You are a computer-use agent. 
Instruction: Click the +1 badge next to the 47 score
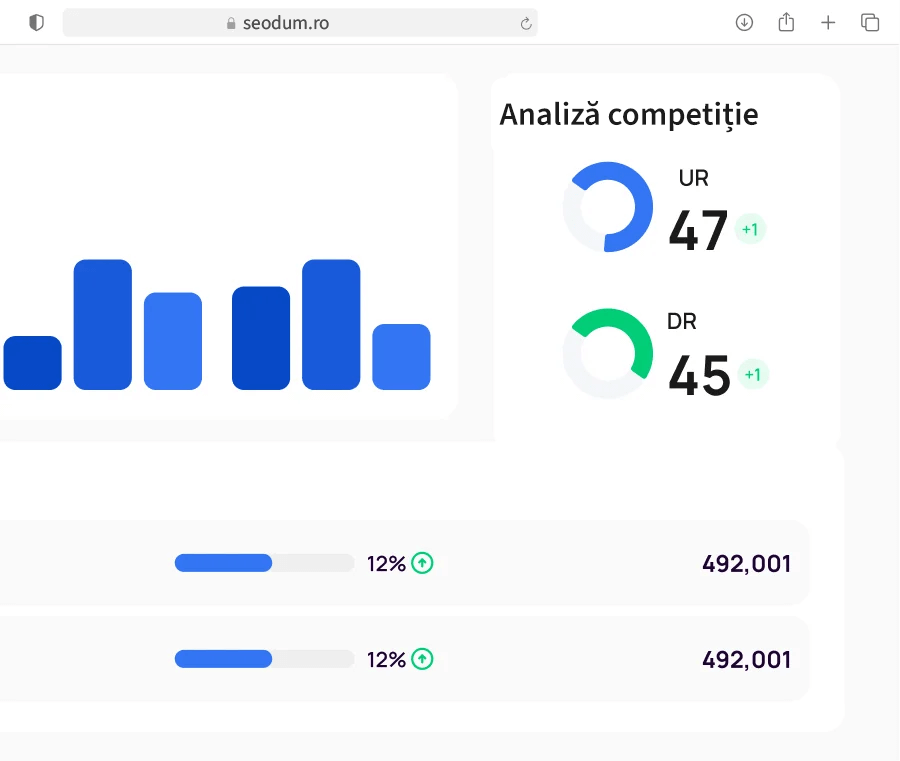(750, 229)
